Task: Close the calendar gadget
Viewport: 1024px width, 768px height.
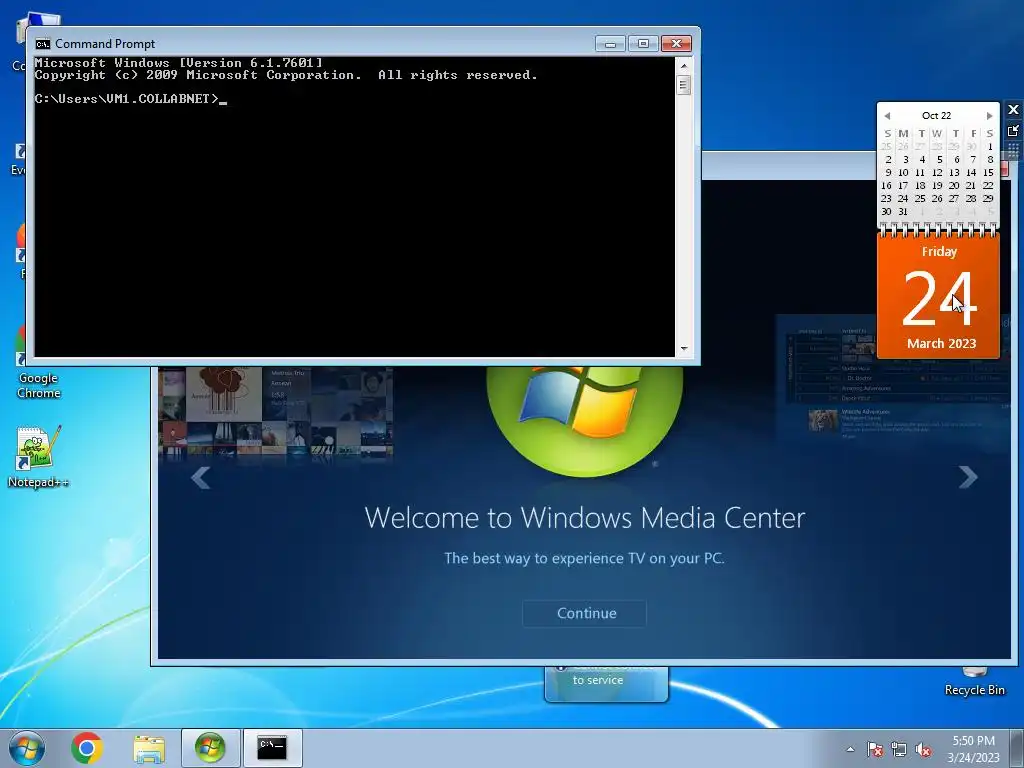Action: [1013, 110]
